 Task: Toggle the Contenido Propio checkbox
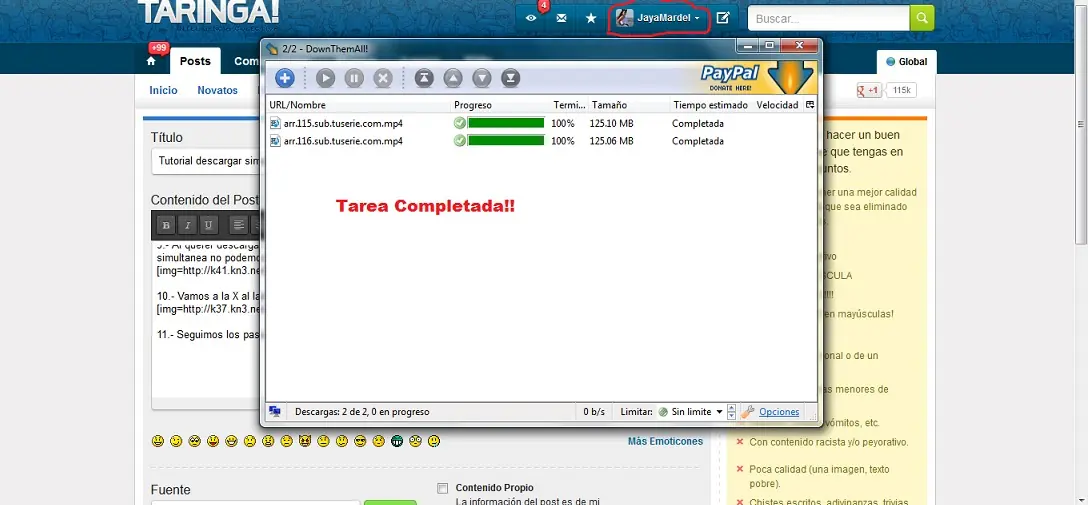pos(443,488)
